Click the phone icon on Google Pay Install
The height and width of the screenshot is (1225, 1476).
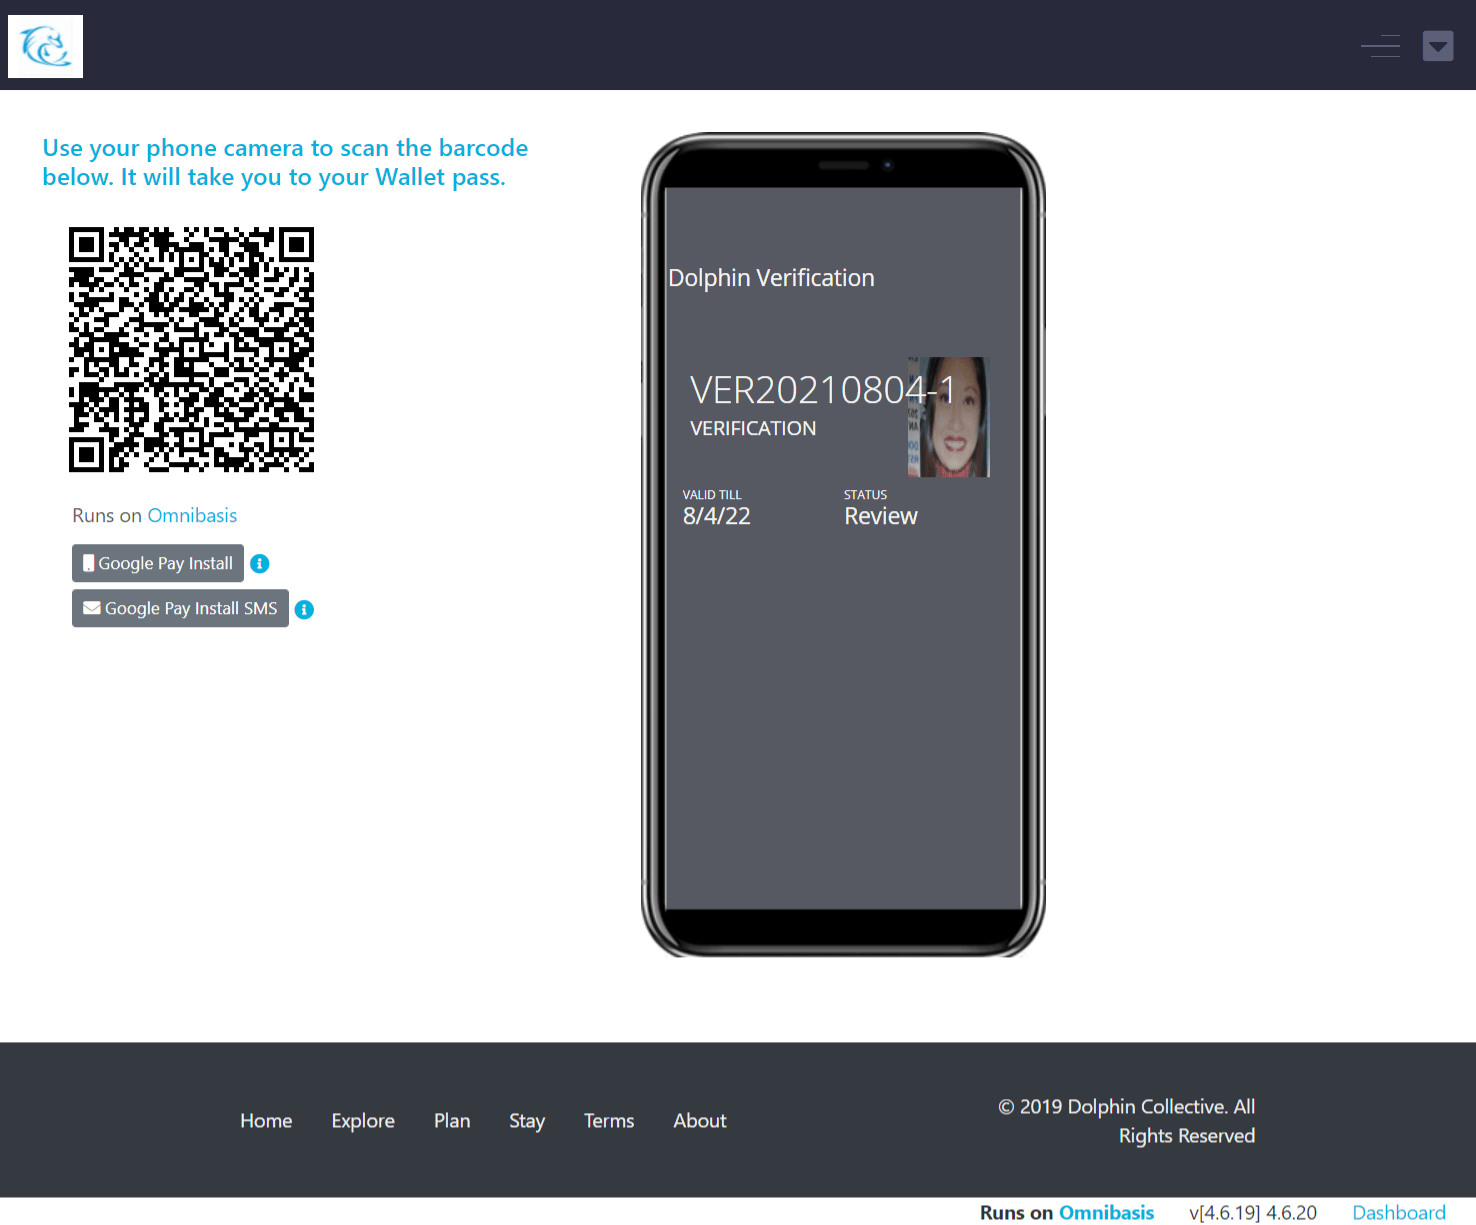tap(87, 563)
